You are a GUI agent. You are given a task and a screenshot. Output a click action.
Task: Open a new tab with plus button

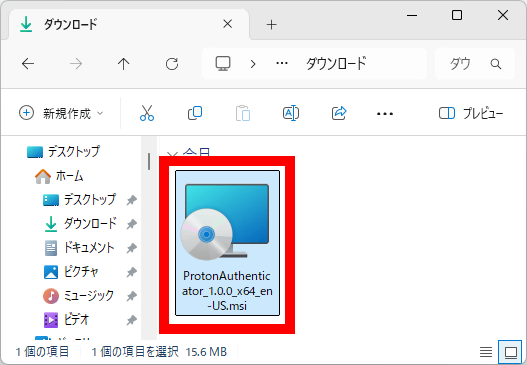pos(271,25)
